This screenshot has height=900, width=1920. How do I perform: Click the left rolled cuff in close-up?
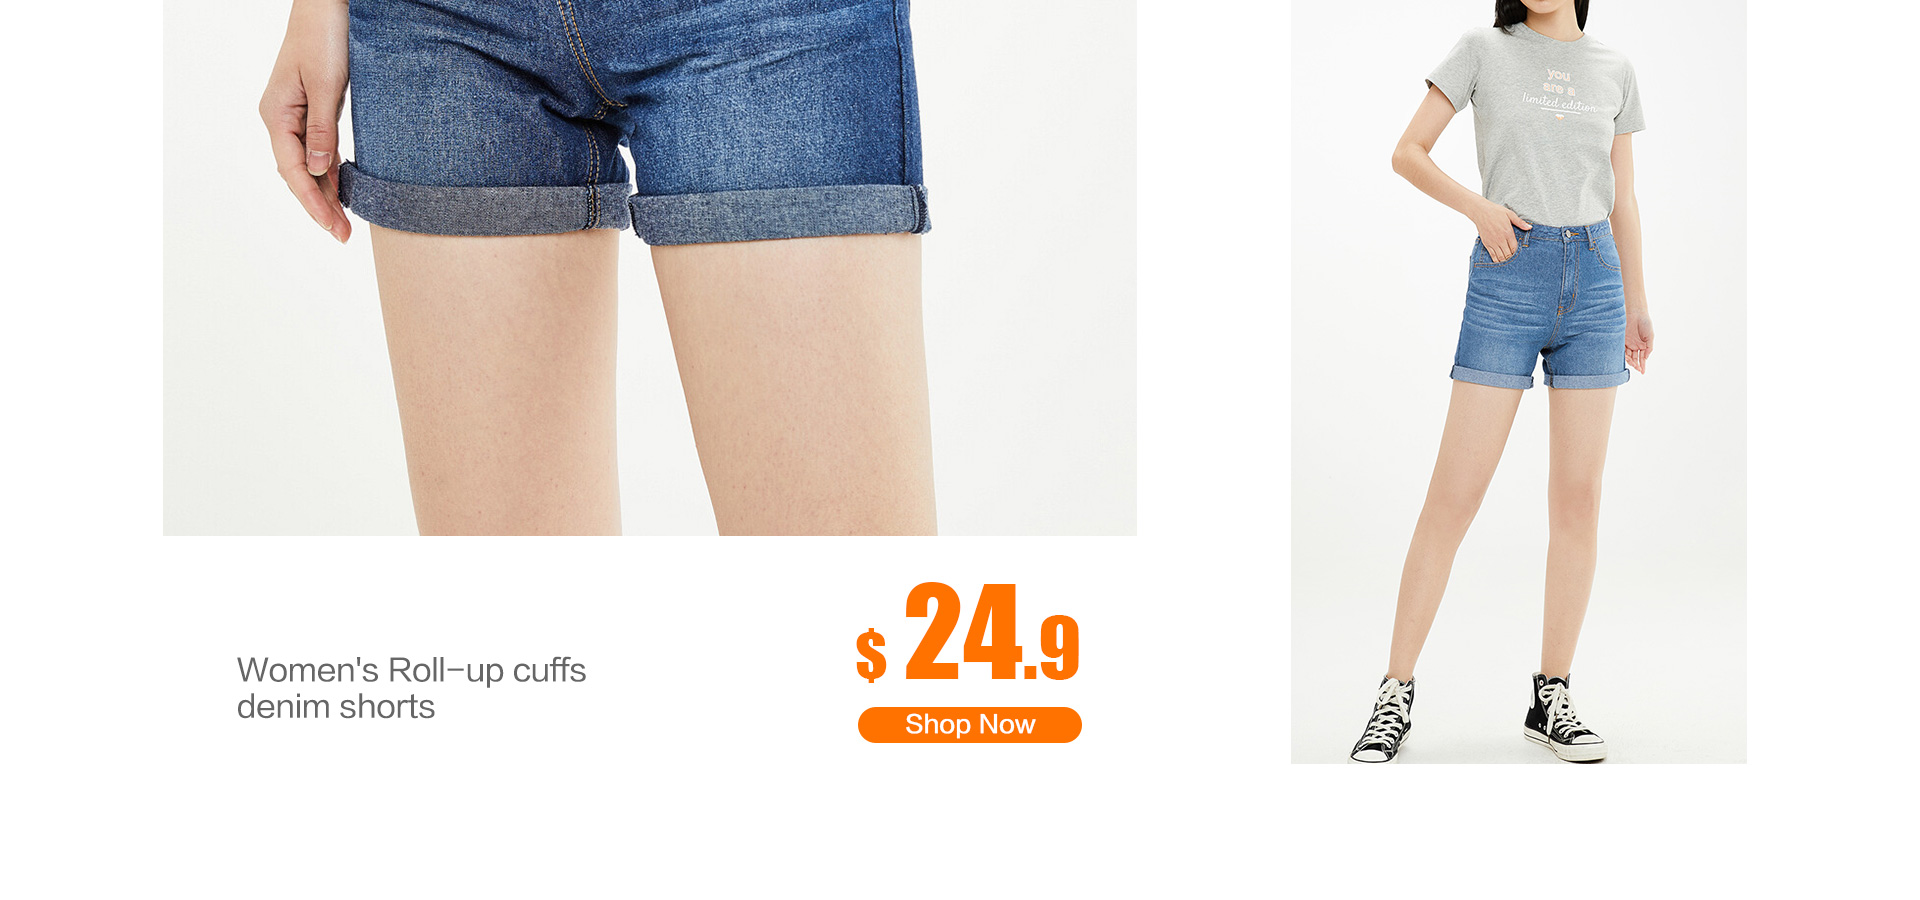485,199
